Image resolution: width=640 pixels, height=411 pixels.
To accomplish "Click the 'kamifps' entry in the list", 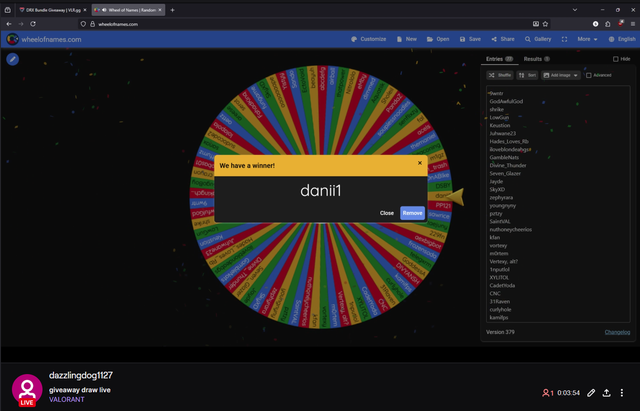I will coord(499,318).
